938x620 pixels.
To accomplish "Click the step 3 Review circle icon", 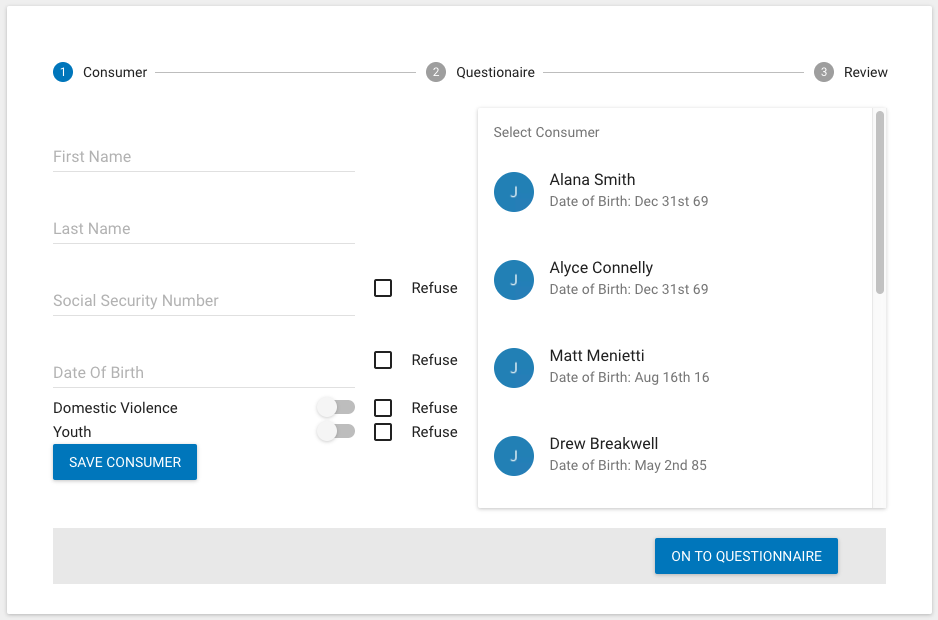I will click(x=823, y=72).
